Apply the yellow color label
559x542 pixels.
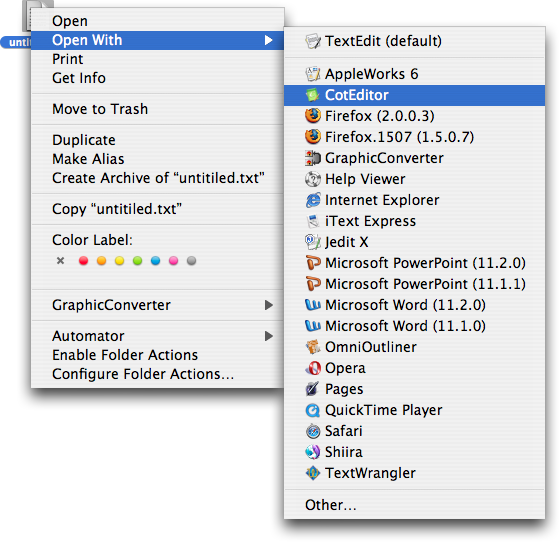pos(119,261)
